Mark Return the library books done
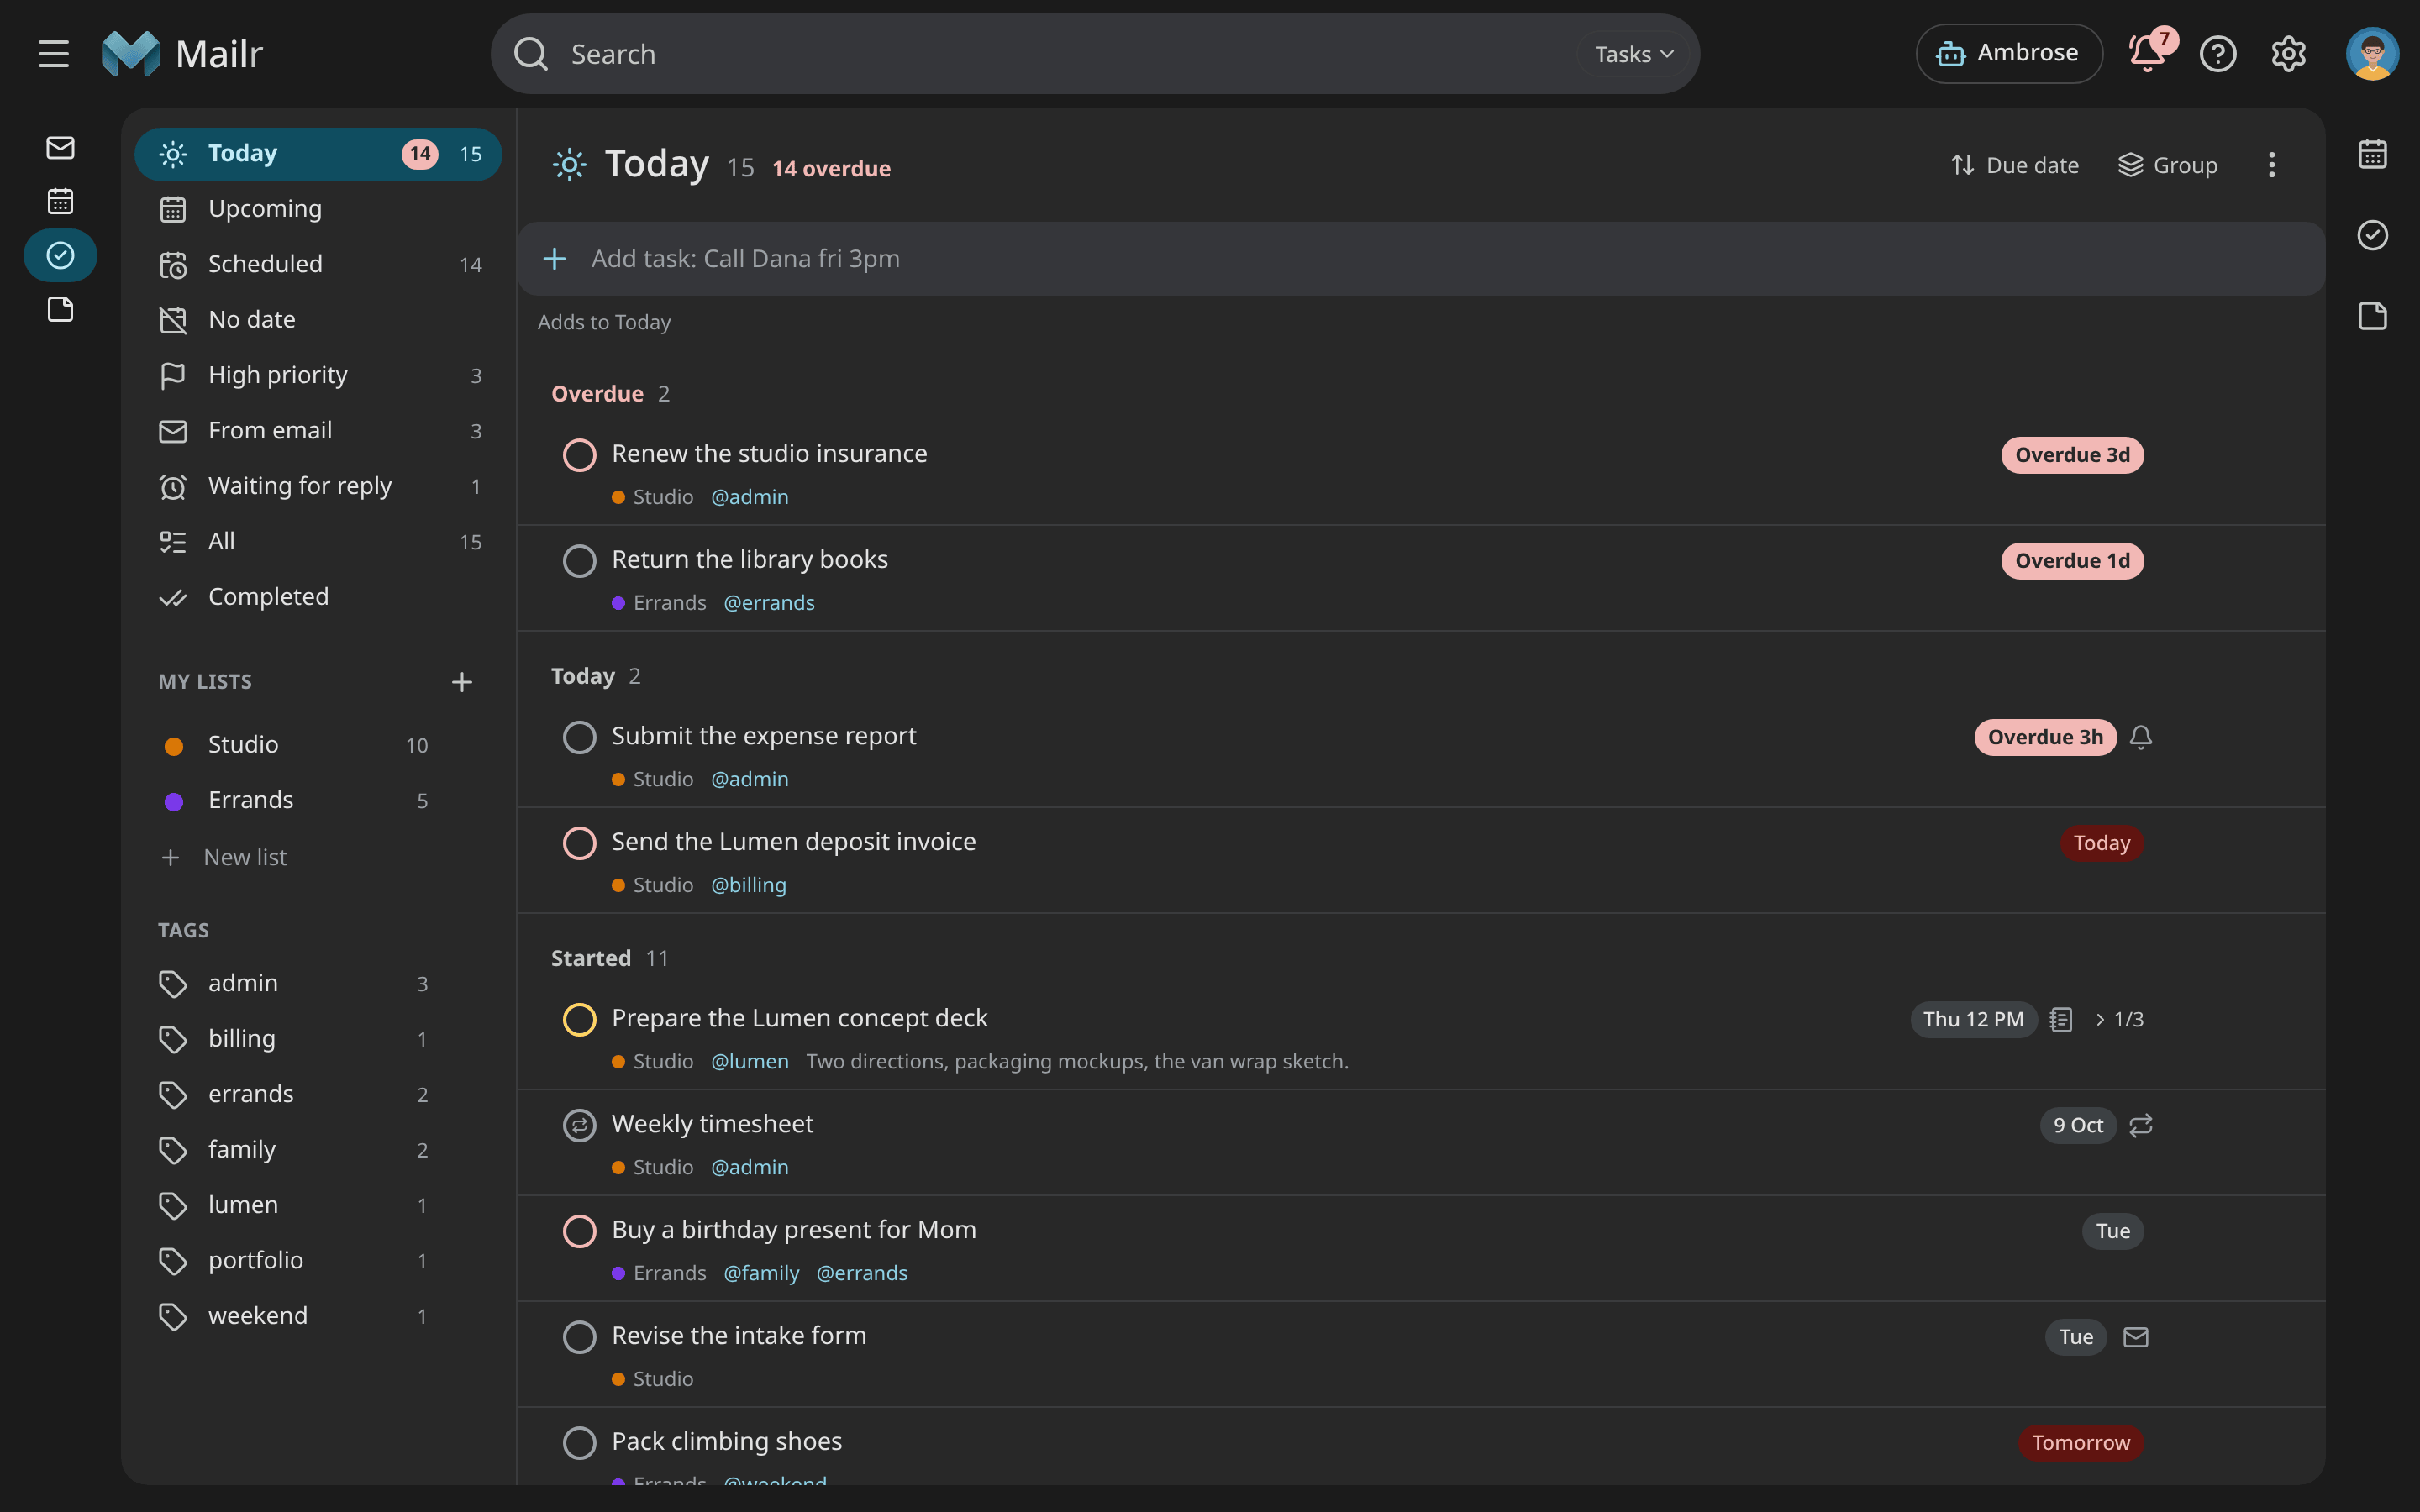This screenshot has height=1512, width=2420. point(579,561)
